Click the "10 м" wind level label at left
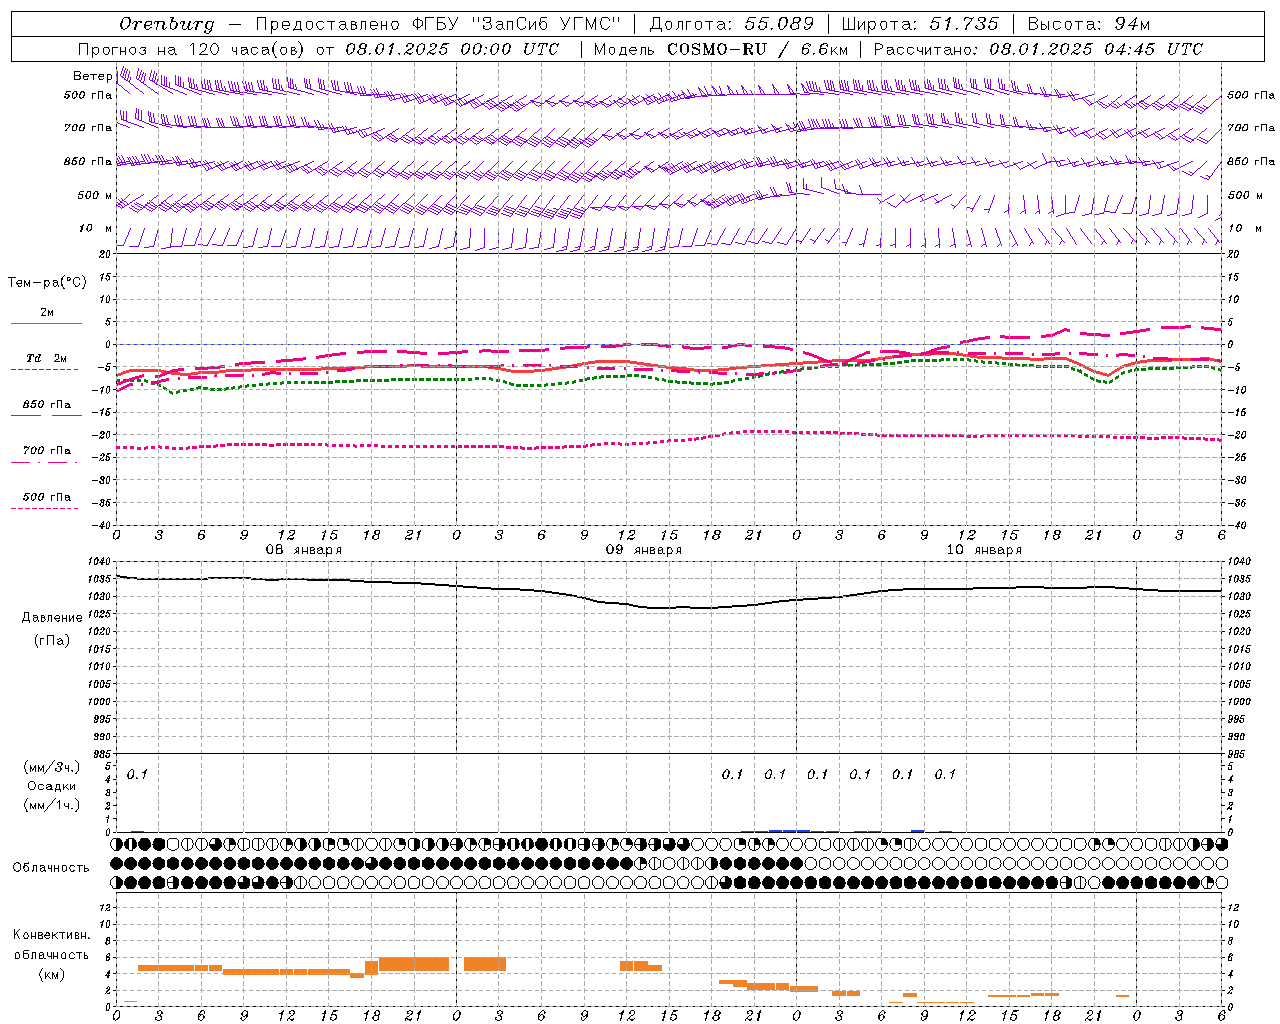Image resolution: width=1280 pixels, height=1024 pixels. coord(96,229)
